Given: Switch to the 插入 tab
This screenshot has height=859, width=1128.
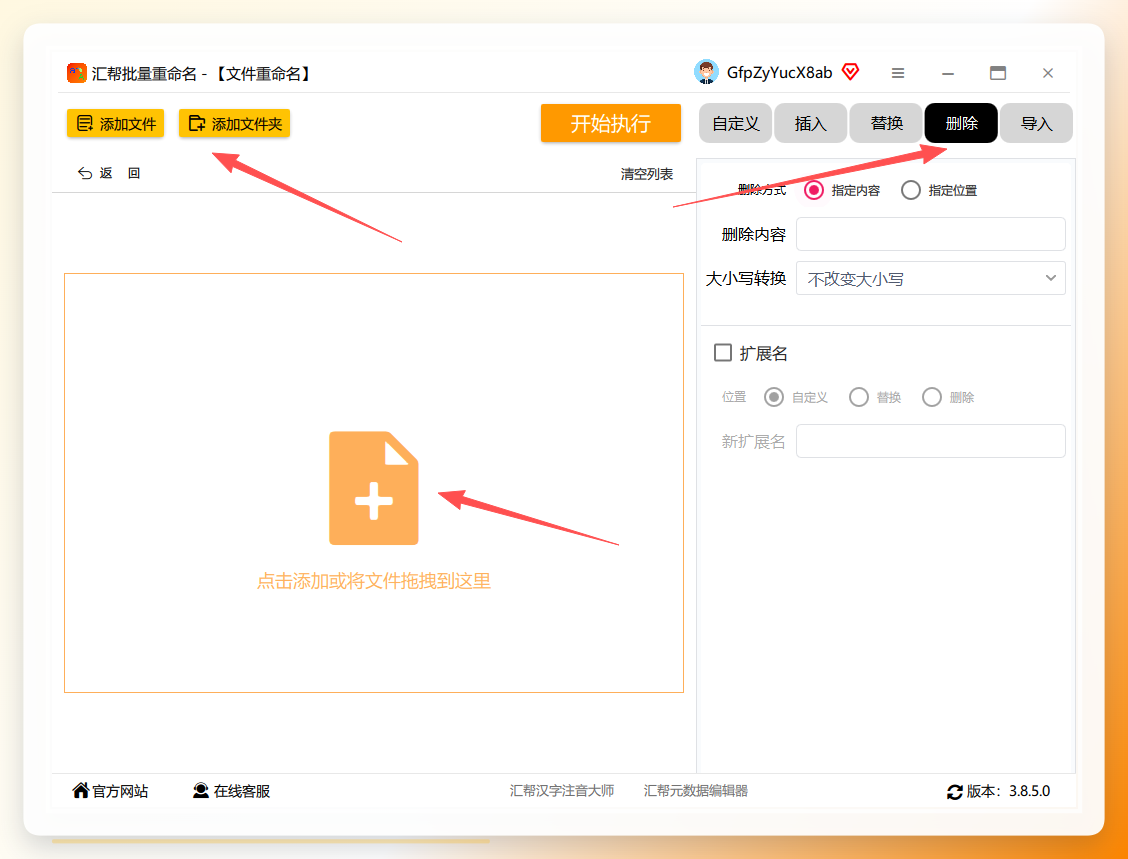Looking at the screenshot, I should coord(811,123).
